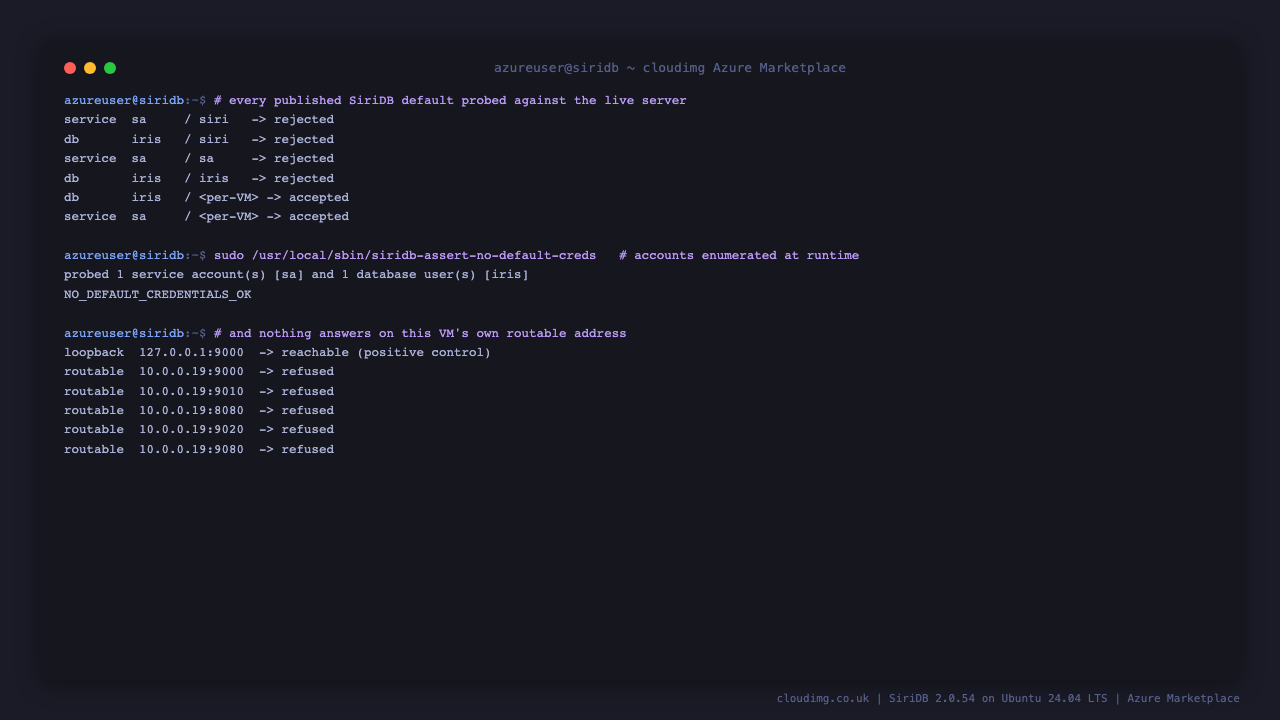Select the line 'db iris / siri -> rejected'

[x=199, y=140]
